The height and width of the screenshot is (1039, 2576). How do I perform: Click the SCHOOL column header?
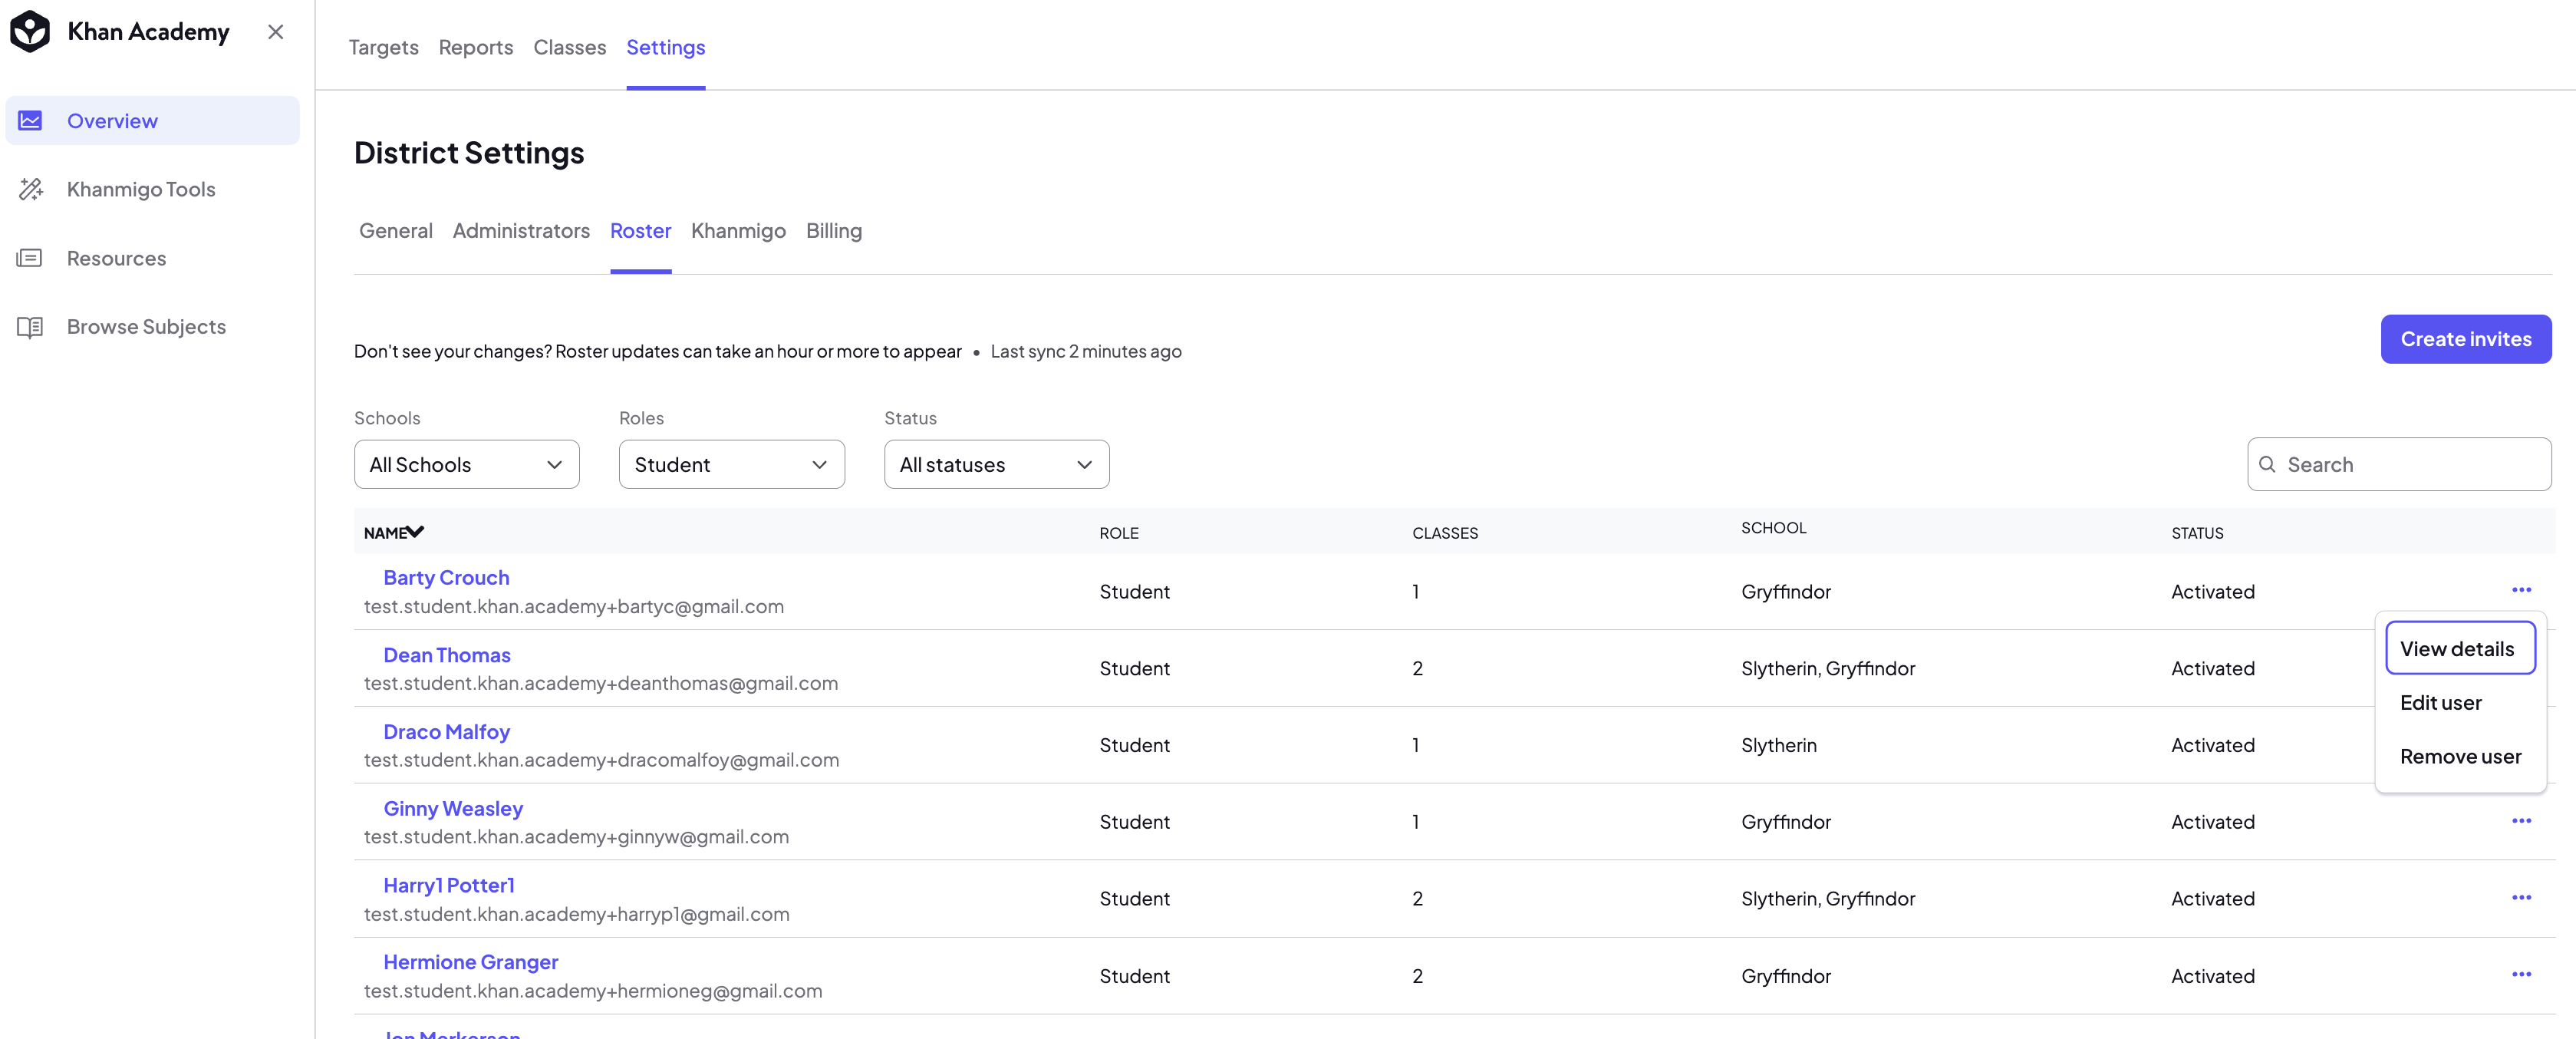(1774, 528)
